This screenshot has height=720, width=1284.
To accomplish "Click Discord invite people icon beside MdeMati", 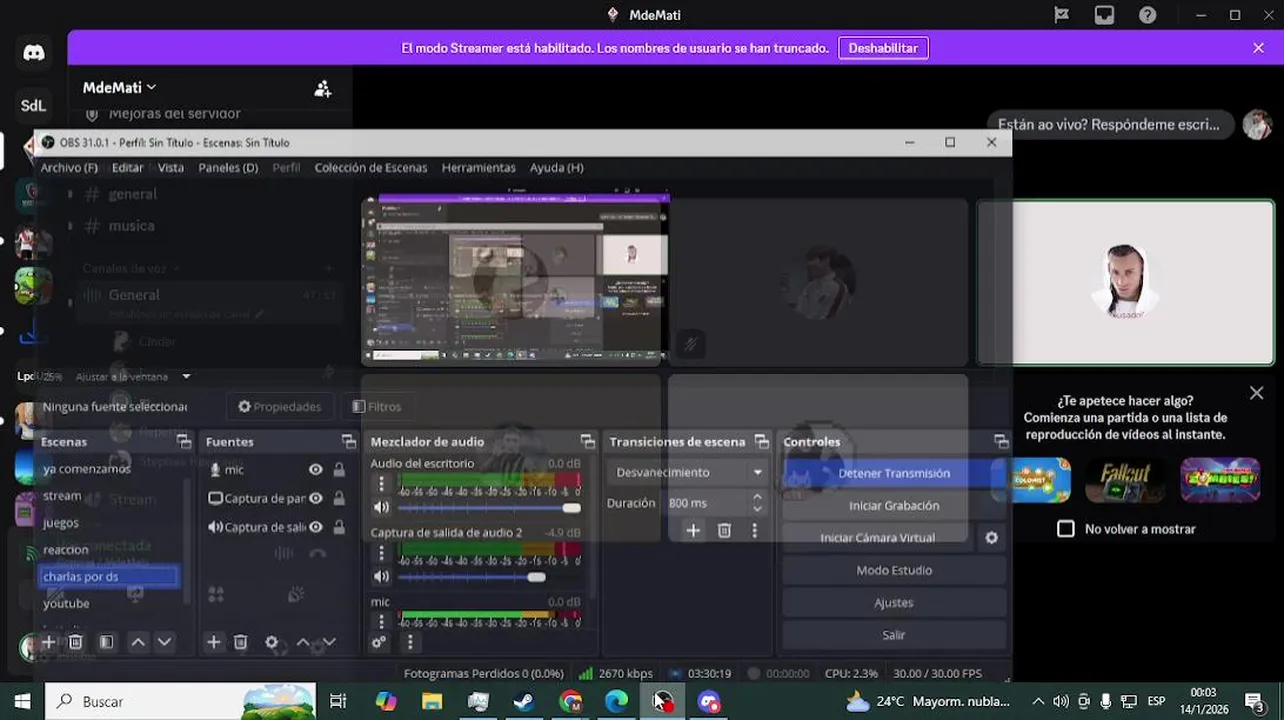I will tap(322, 88).
